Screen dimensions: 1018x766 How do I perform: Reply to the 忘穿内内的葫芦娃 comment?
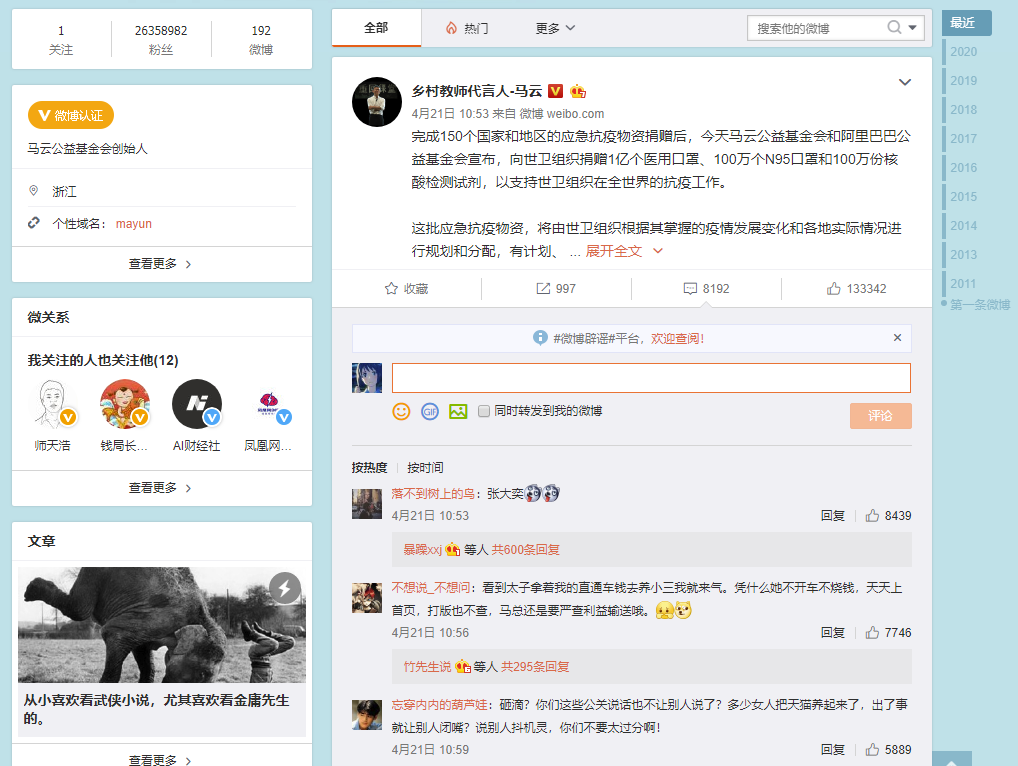832,750
